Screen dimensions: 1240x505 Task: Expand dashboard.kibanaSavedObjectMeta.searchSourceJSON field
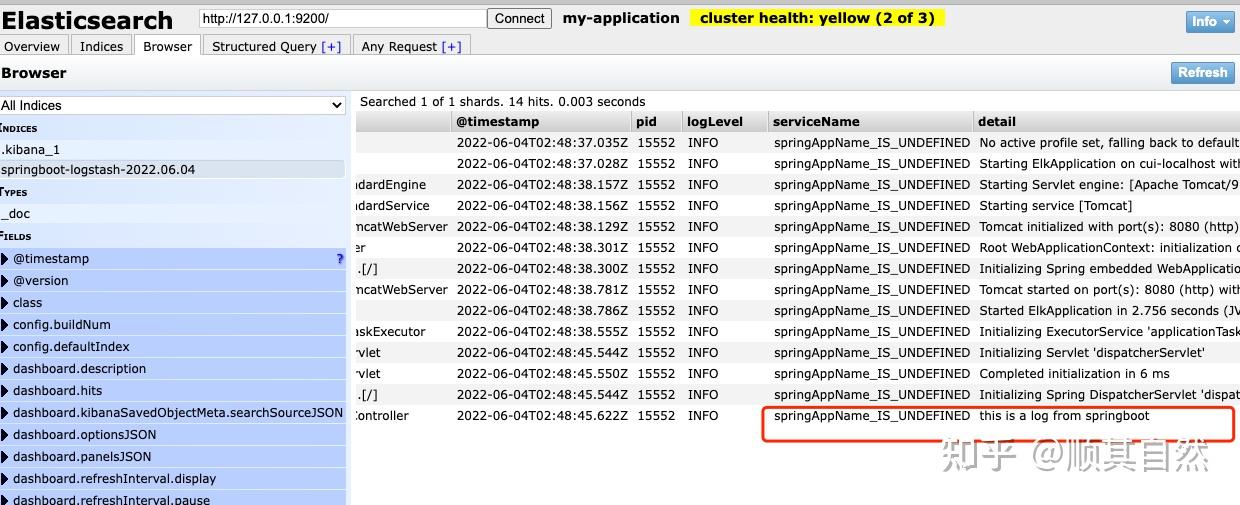[173, 412]
